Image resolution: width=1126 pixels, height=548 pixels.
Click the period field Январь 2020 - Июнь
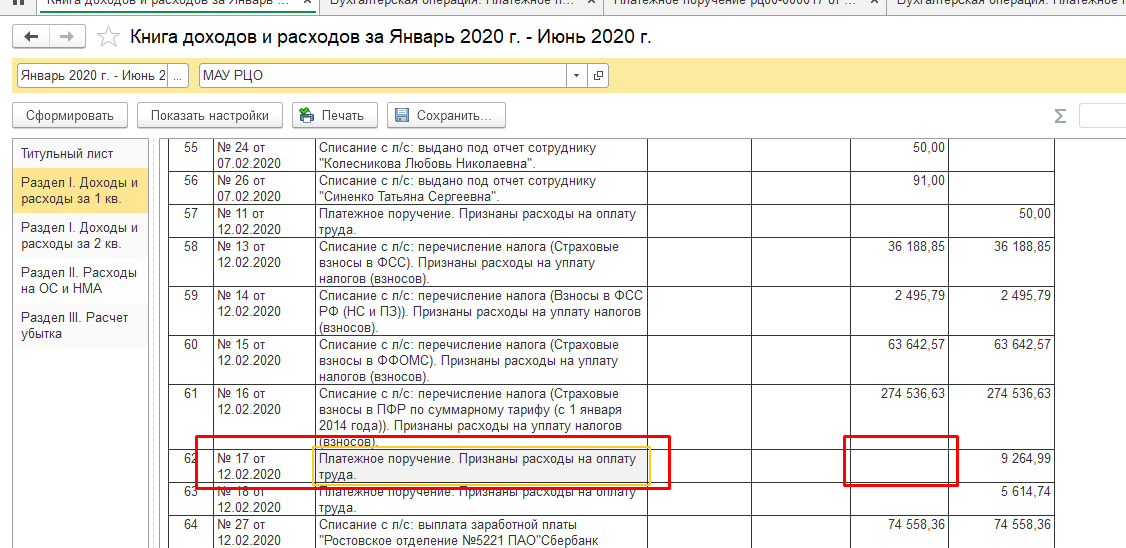click(x=92, y=76)
